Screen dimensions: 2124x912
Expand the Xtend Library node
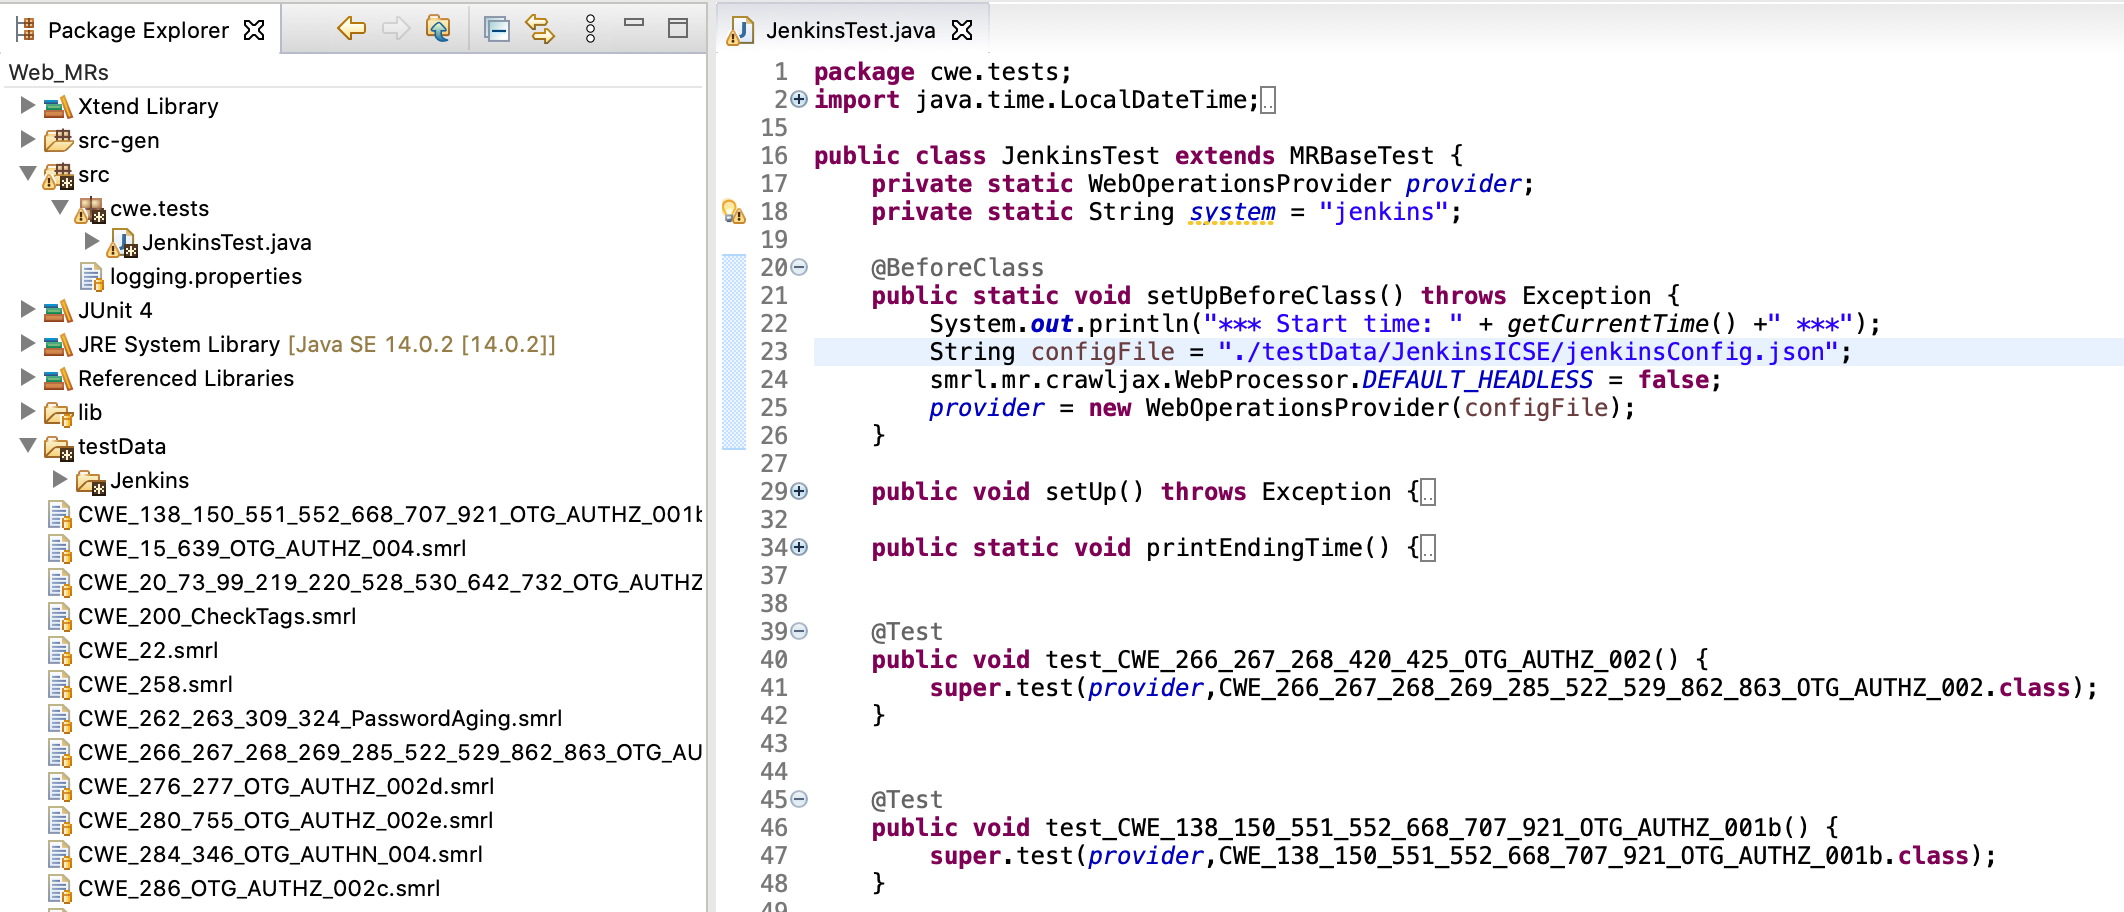pyautogui.click(x=28, y=105)
